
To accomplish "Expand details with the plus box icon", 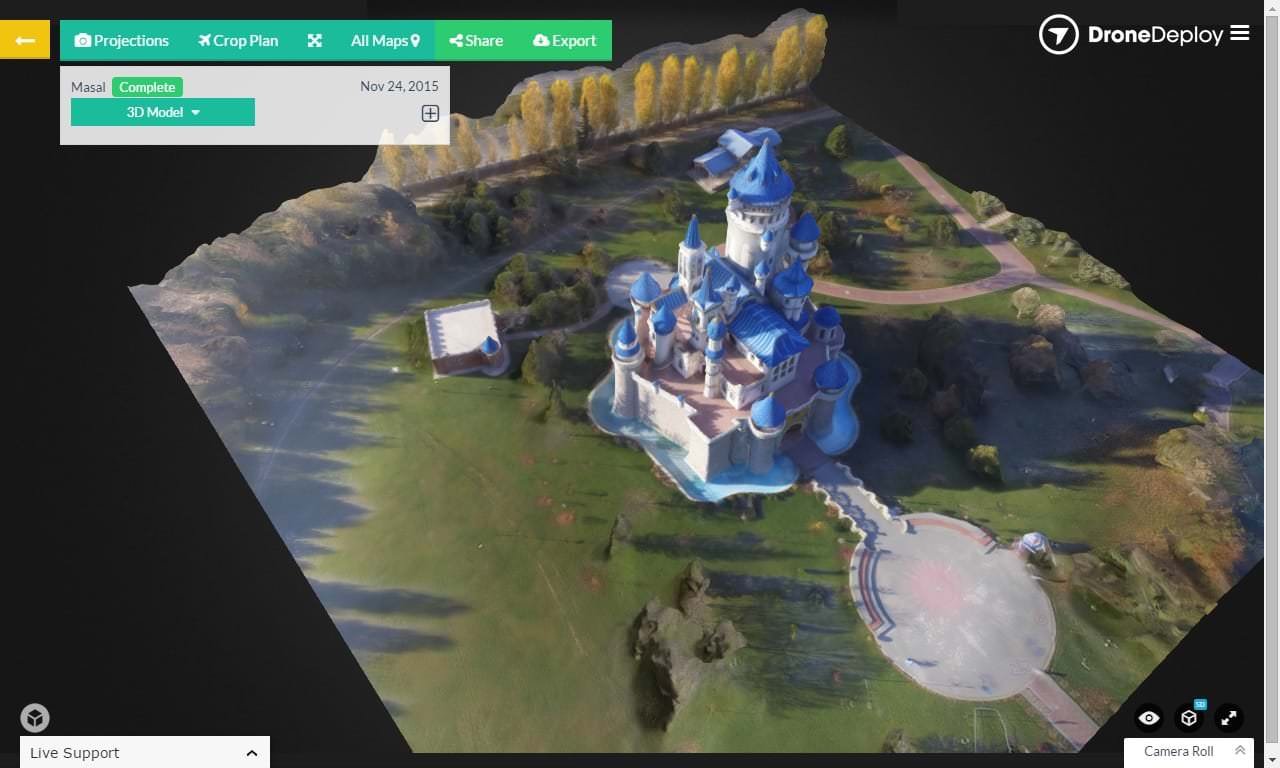I will (x=430, y=113).
